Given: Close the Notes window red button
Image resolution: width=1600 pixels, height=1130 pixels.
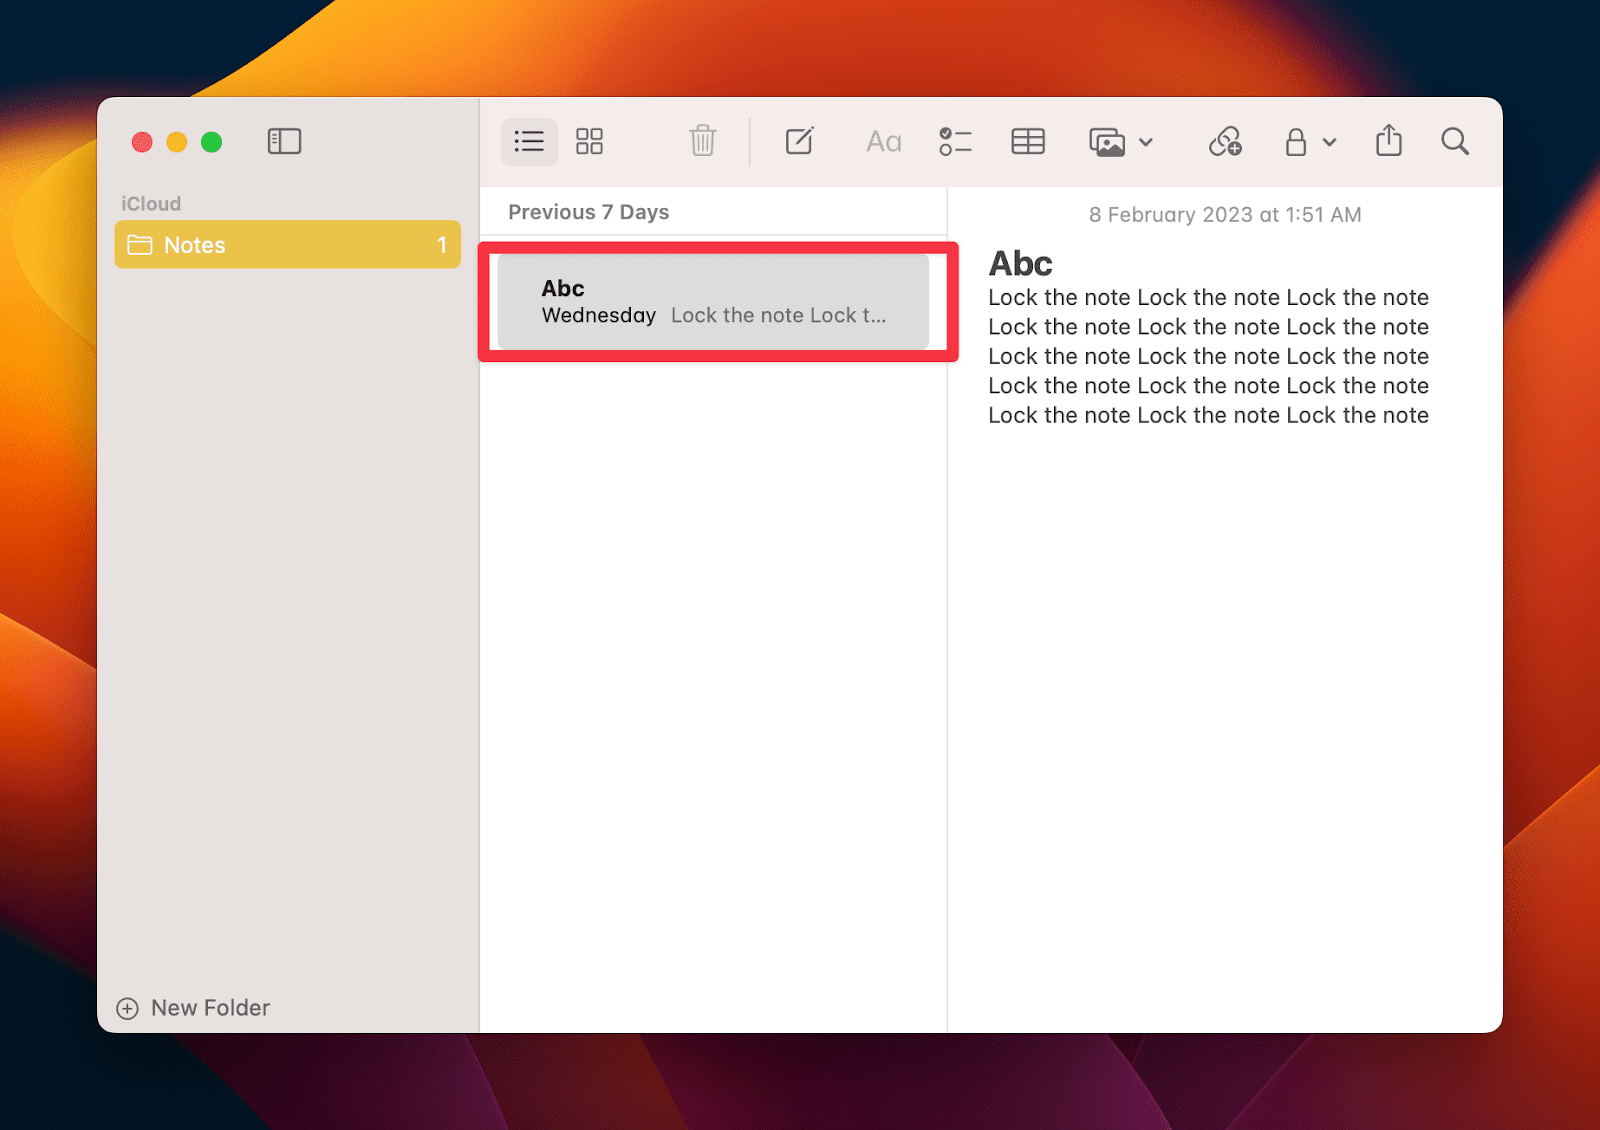Looking at the screenshot, I should point(142,142).
